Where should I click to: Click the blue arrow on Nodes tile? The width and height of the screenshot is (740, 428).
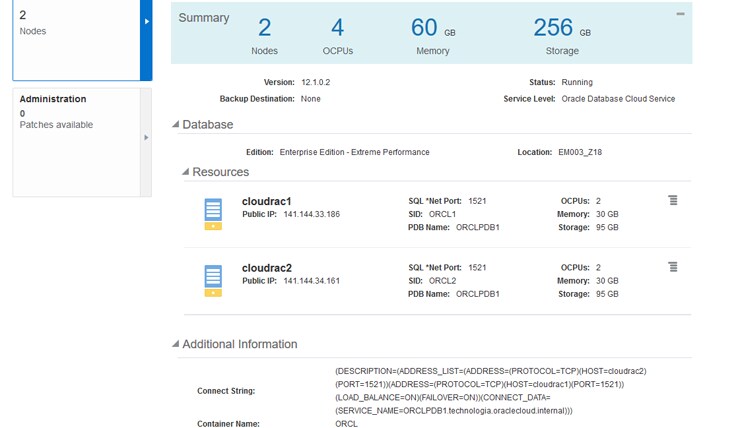click(x=147, y=22)
